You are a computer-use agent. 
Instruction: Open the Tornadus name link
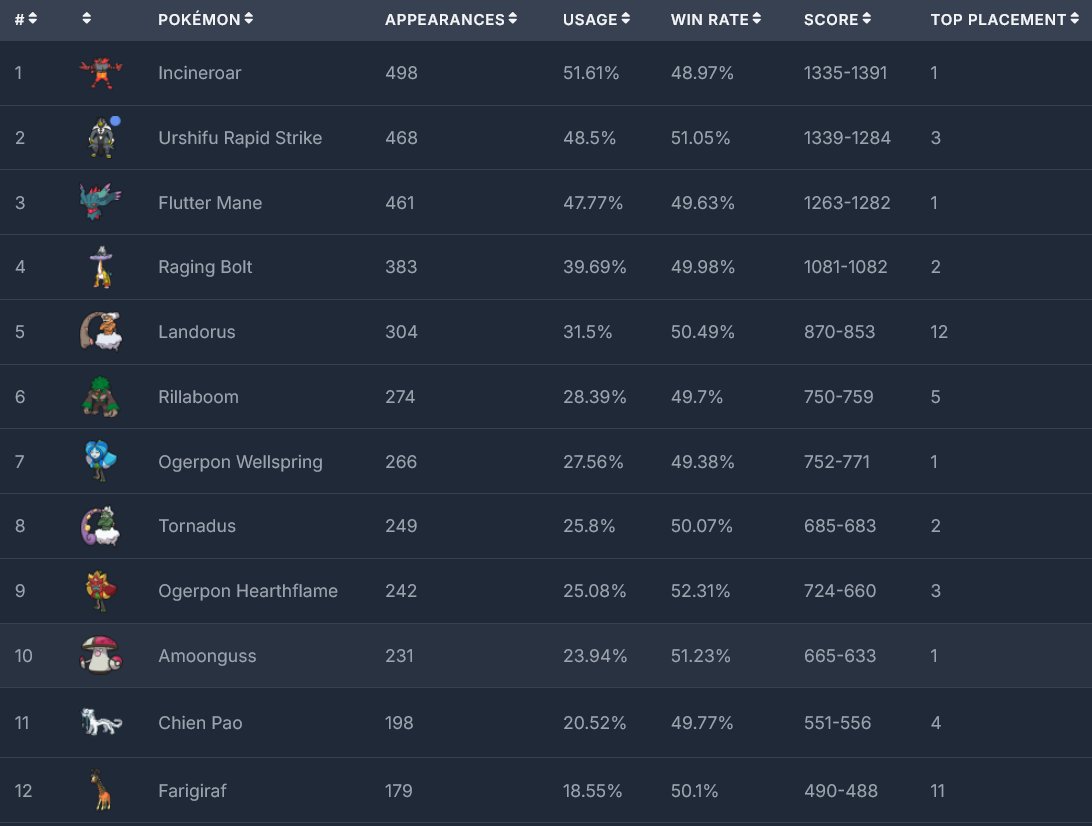197,526
